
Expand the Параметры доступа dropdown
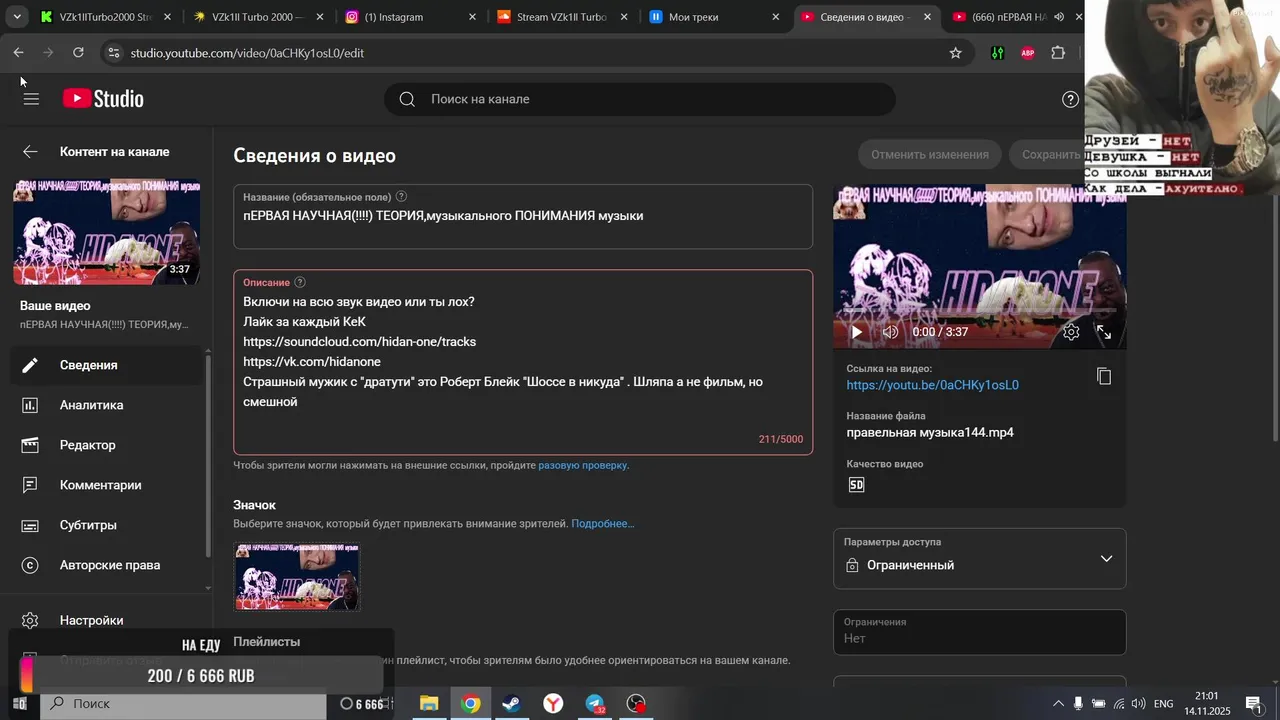[979, 558]
